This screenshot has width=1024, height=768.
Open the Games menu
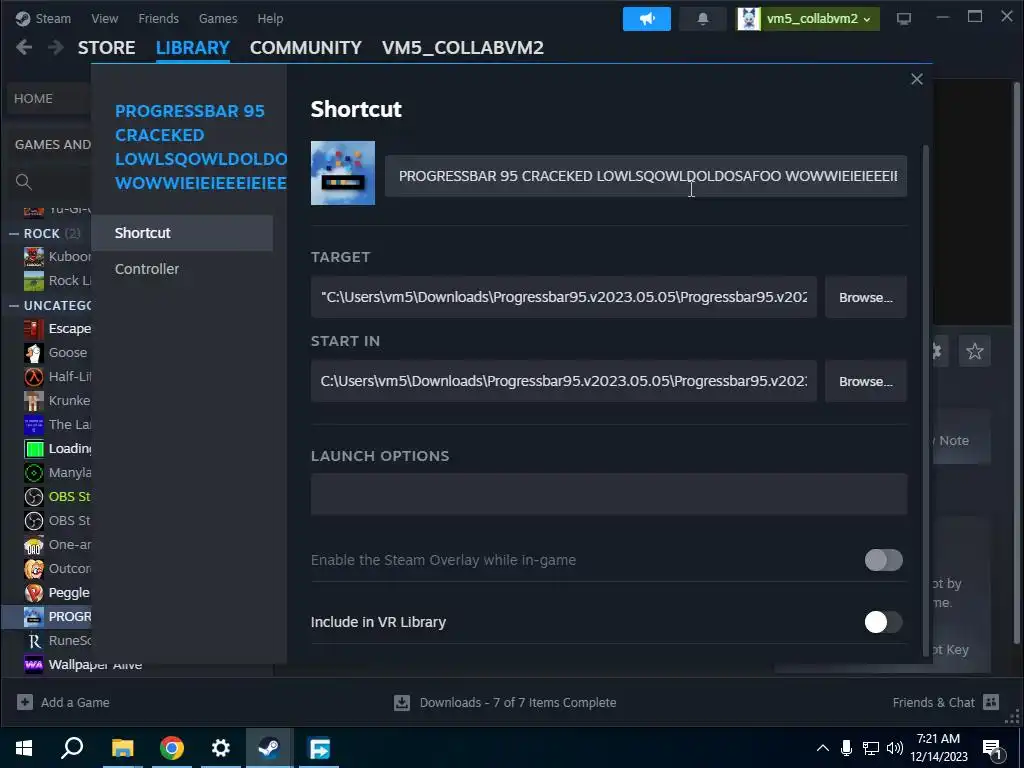[218, 18]
